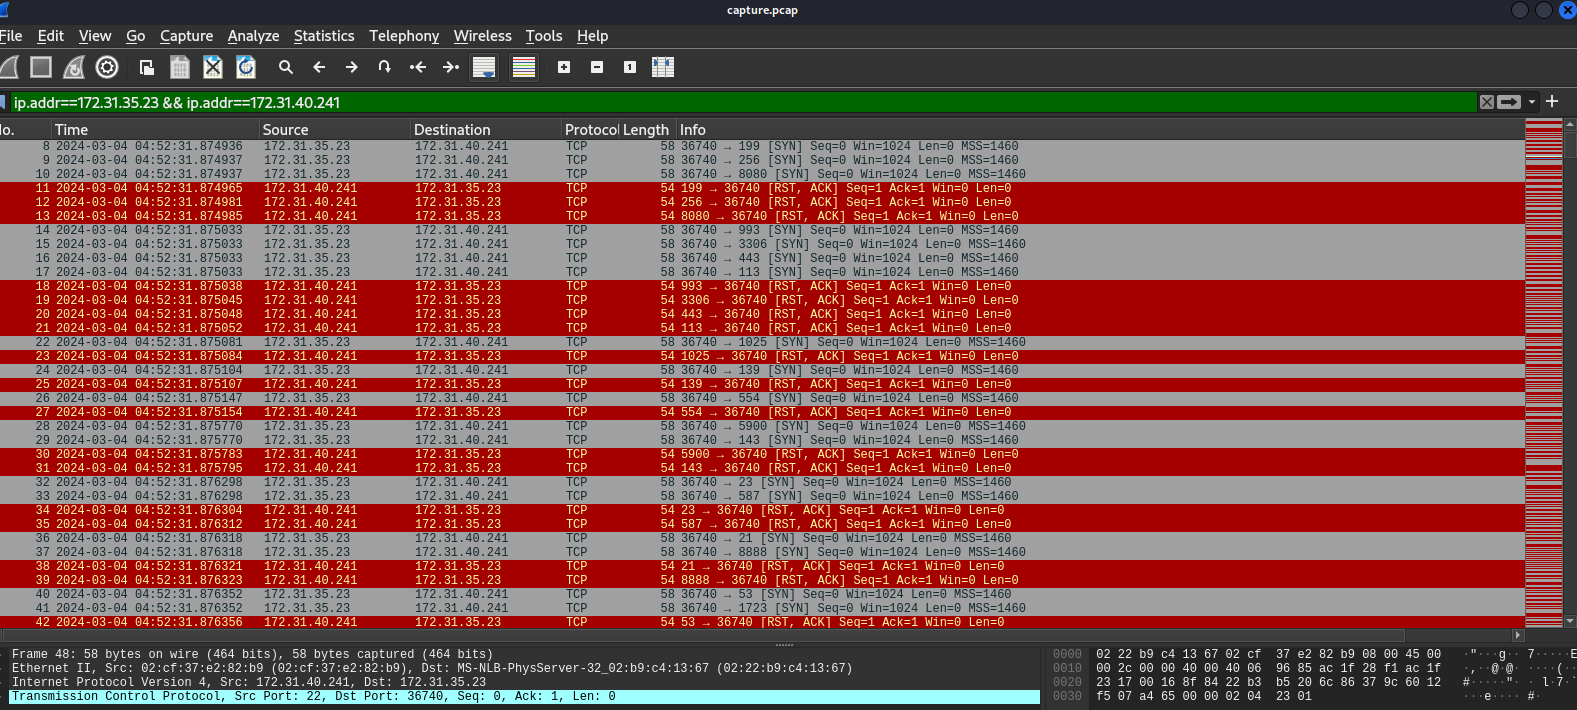
Task: Stop the running capture with the square icon
Action: click(41, 67)
